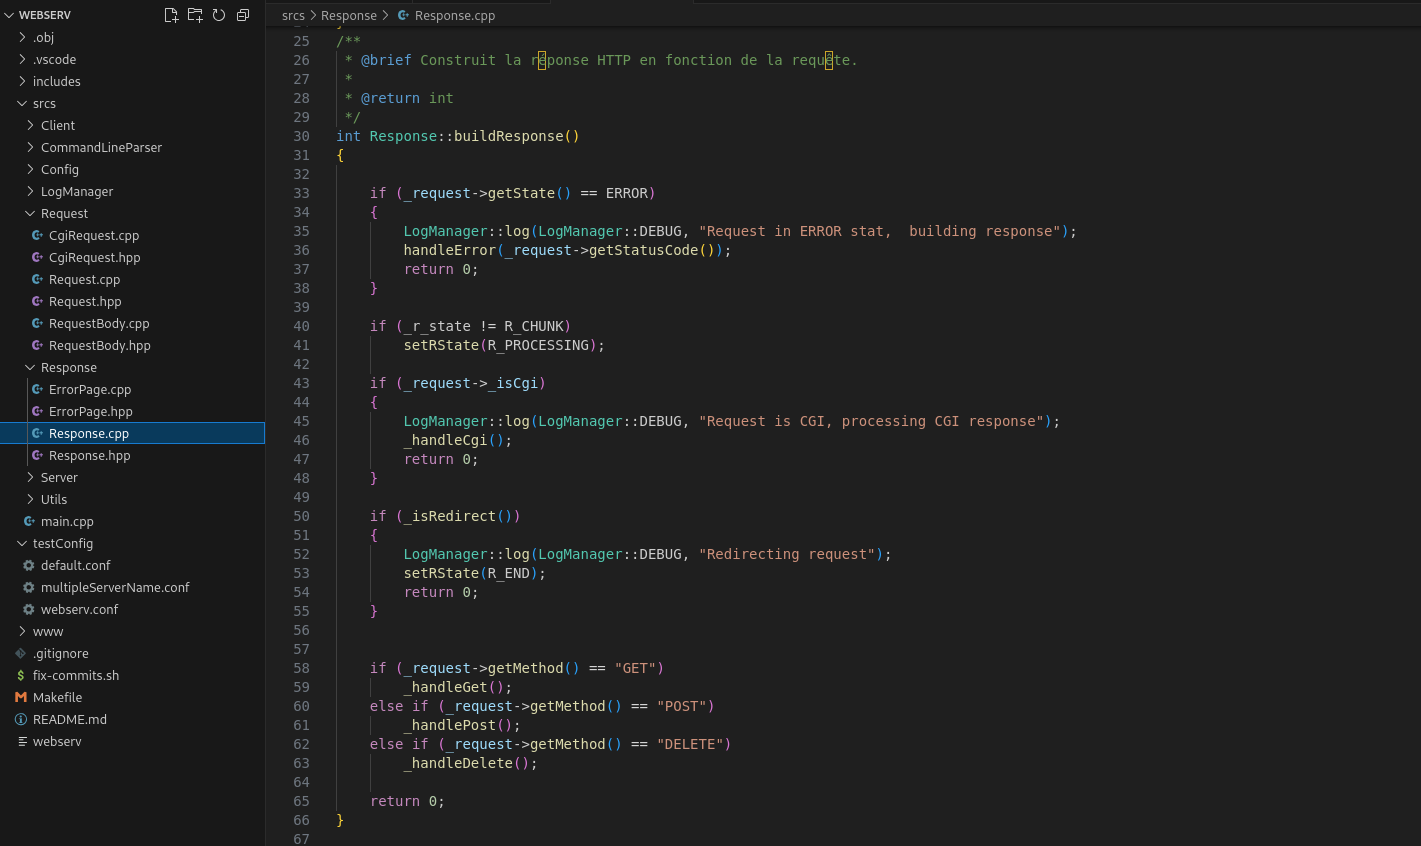Viewport: 1421px width, 846px height.
Task: Select Response.cpp in the file tree
Action: pyautogui.click(x=132, y=433)
